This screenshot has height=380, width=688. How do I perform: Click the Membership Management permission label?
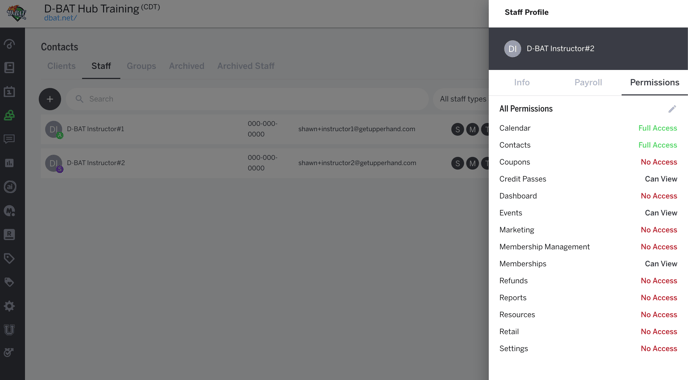coord(544,247)
